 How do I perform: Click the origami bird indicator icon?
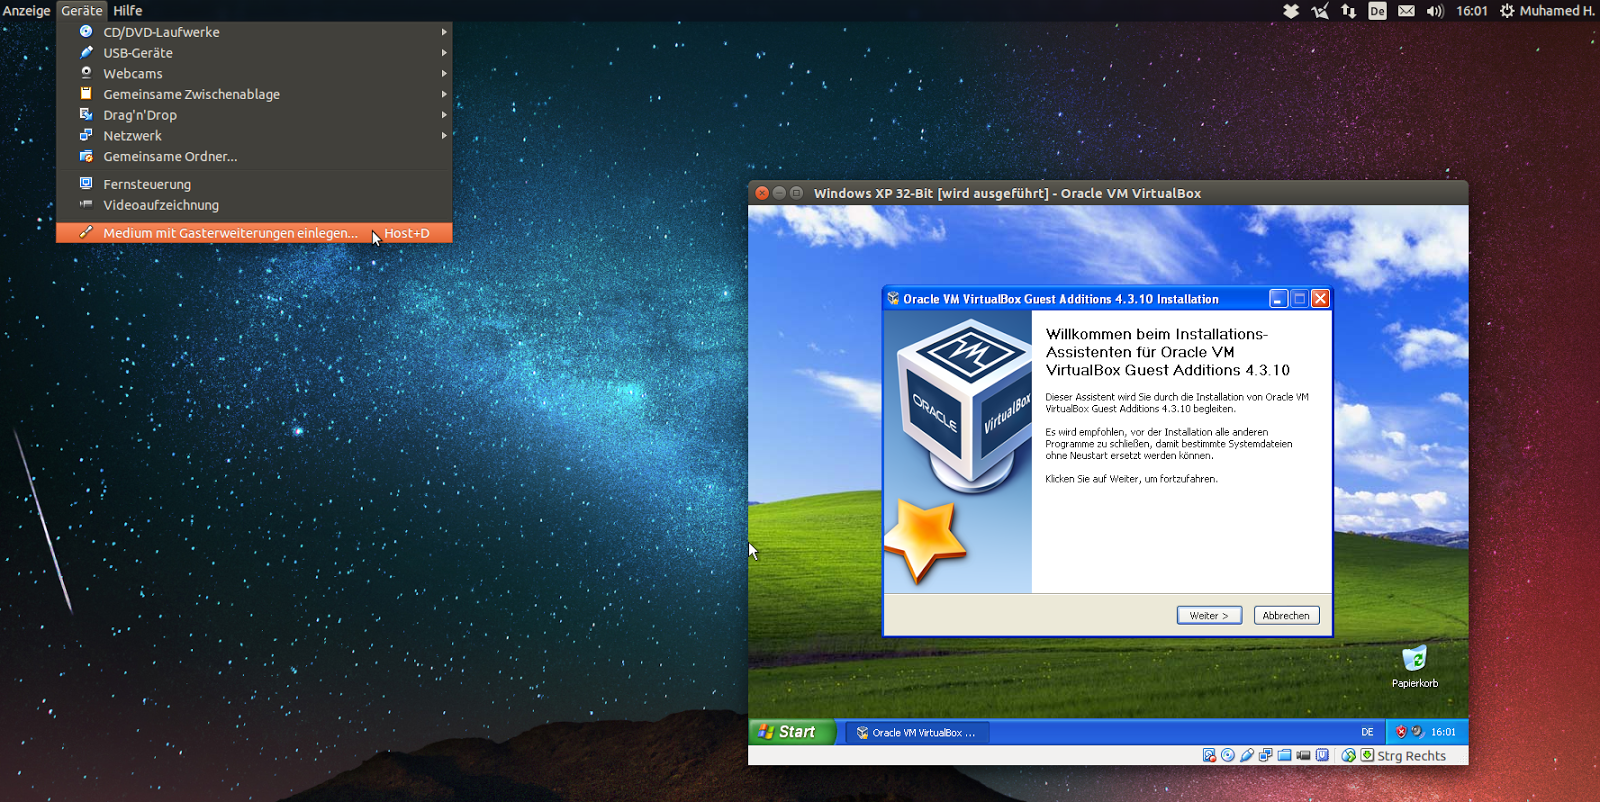coord(1320,11)
